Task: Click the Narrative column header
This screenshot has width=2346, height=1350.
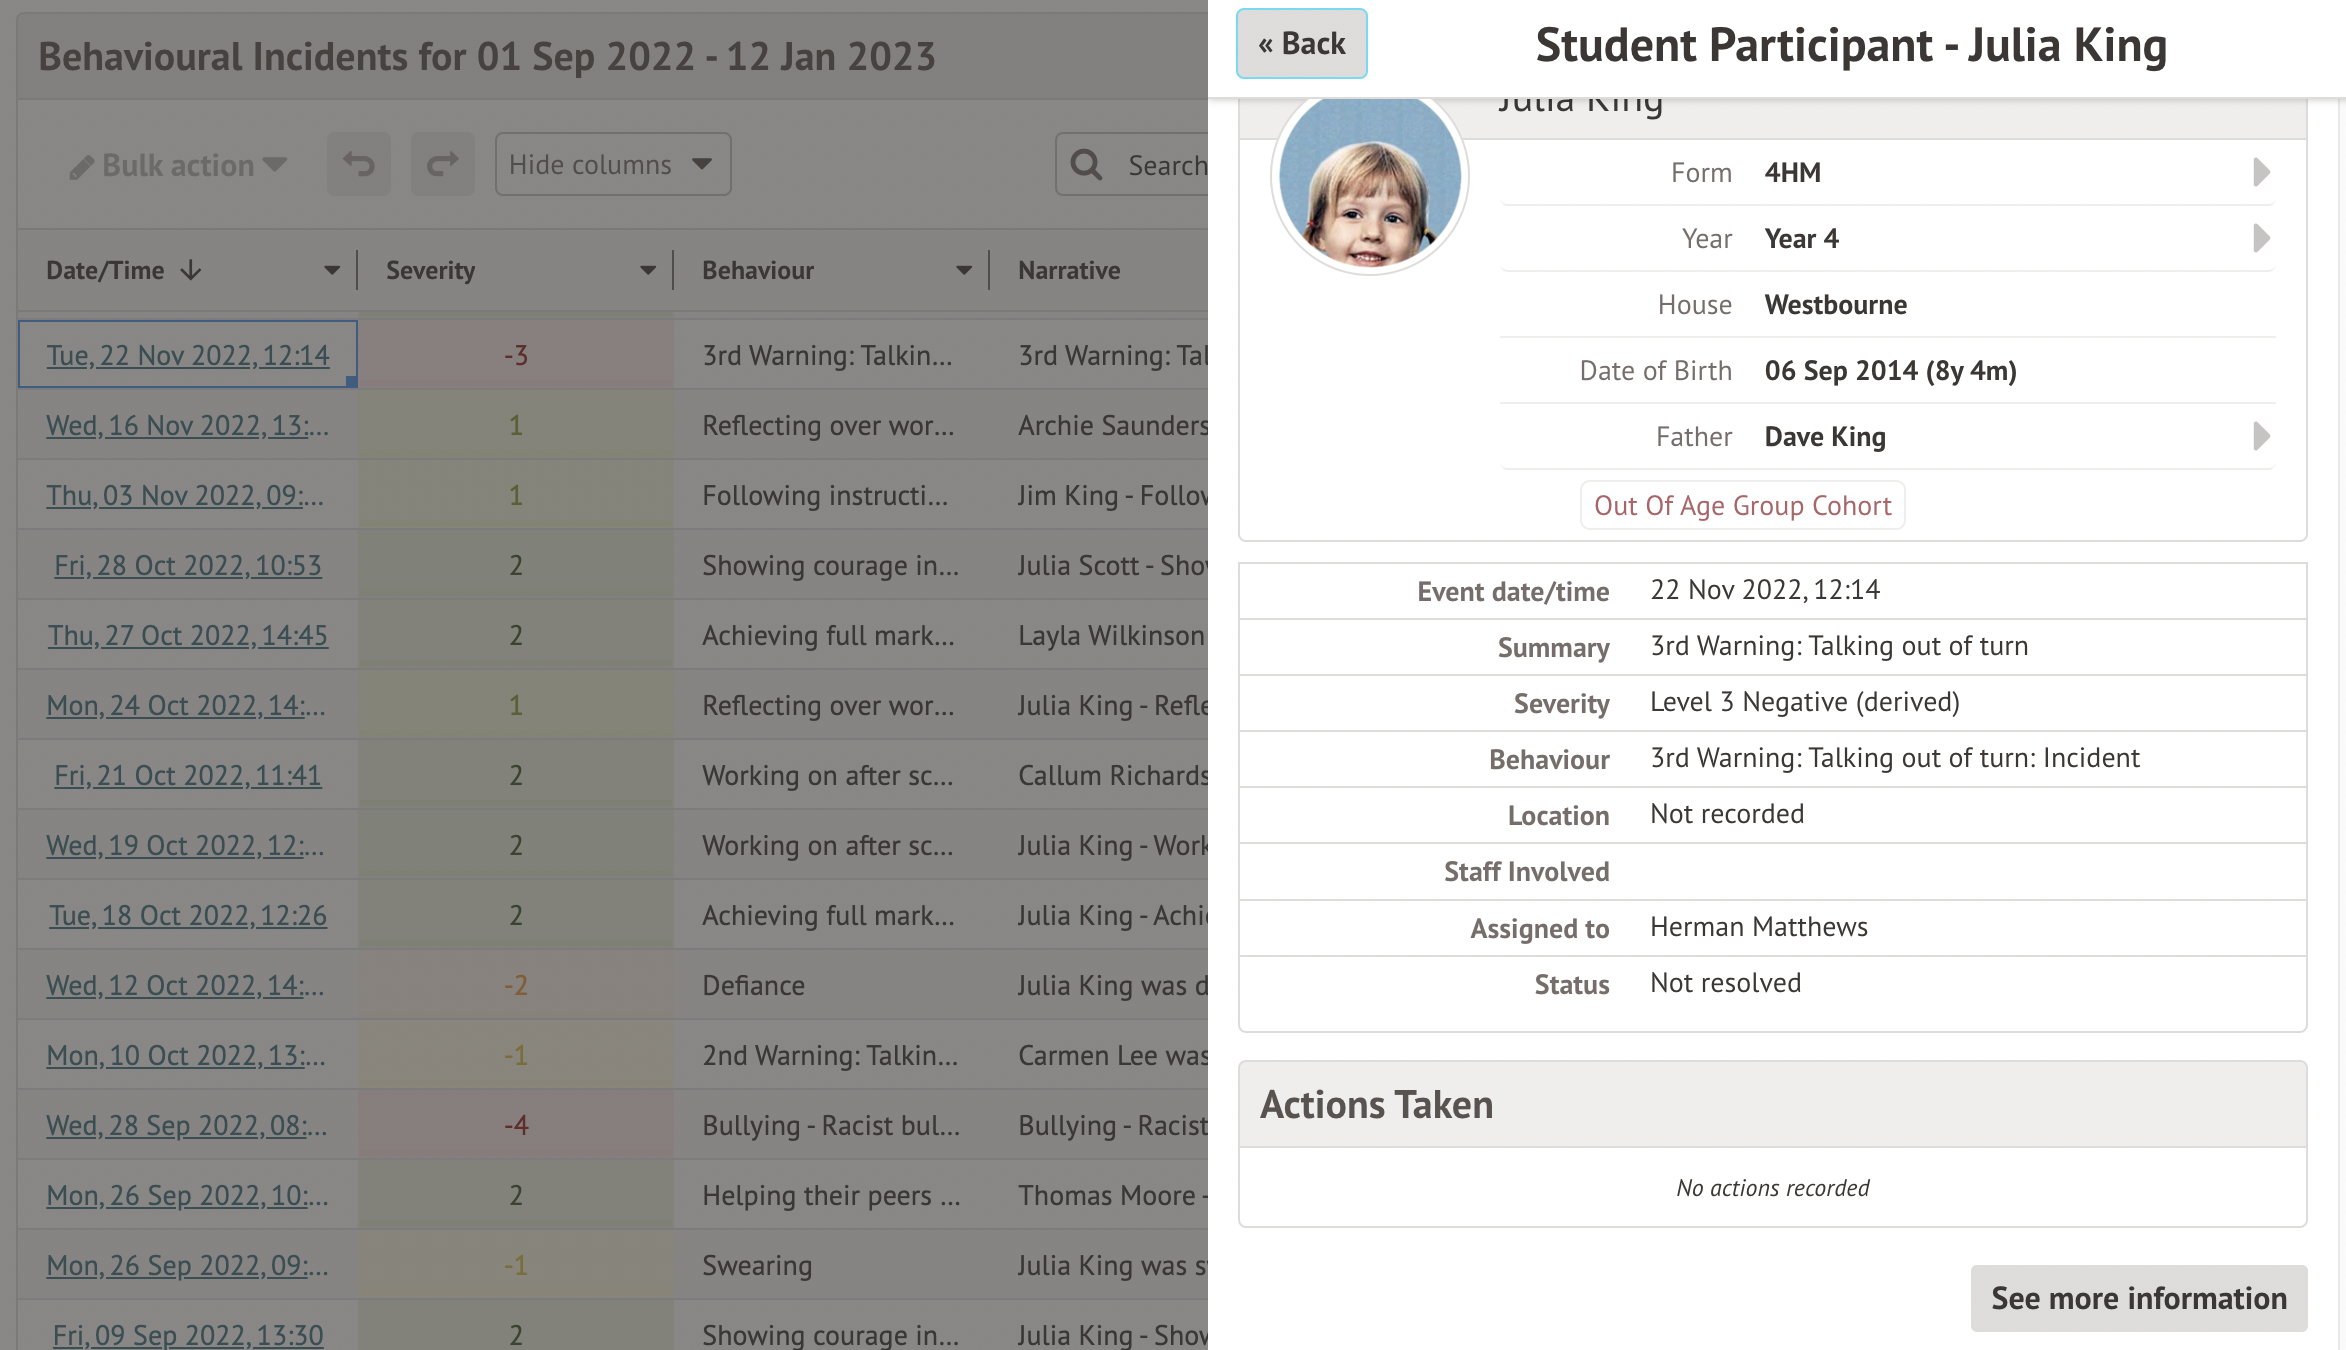Action: click(x=1069, y=270)
